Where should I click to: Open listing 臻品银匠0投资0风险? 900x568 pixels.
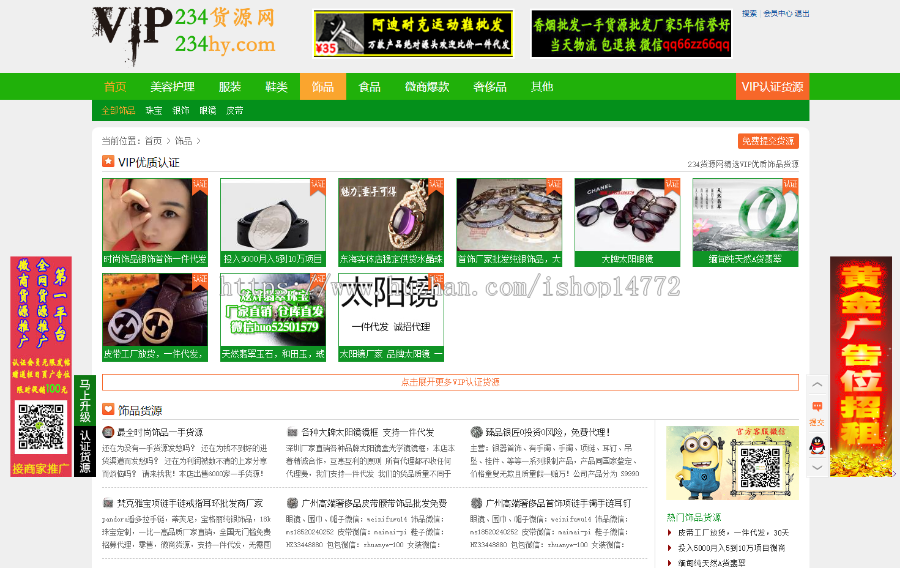(x=548, y=432)
